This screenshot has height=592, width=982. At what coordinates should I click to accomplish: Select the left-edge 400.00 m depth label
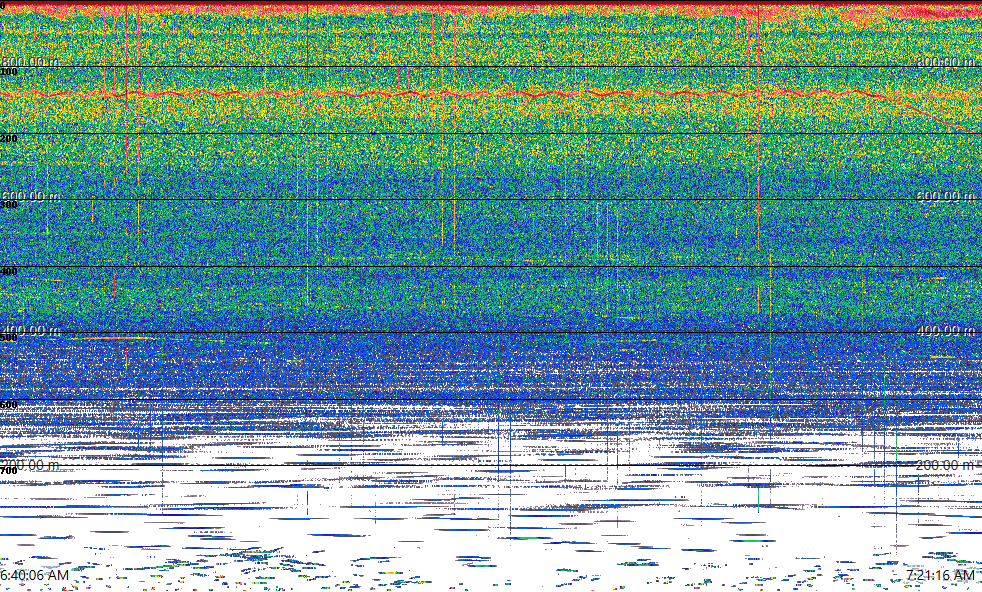click(x=30, y=330)
